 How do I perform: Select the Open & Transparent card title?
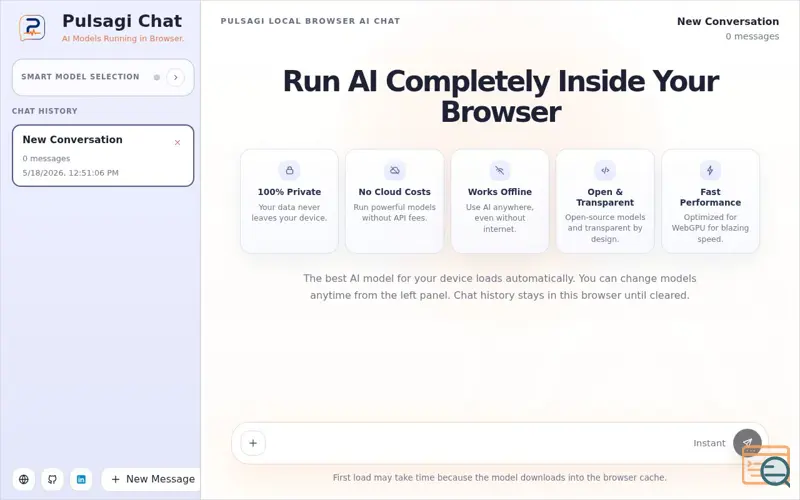(x=605, y=197)
